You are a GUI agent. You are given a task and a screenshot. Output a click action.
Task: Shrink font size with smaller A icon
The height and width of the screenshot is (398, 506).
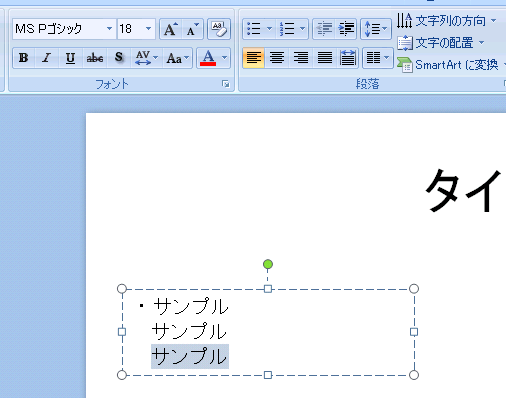coord(192,29)
